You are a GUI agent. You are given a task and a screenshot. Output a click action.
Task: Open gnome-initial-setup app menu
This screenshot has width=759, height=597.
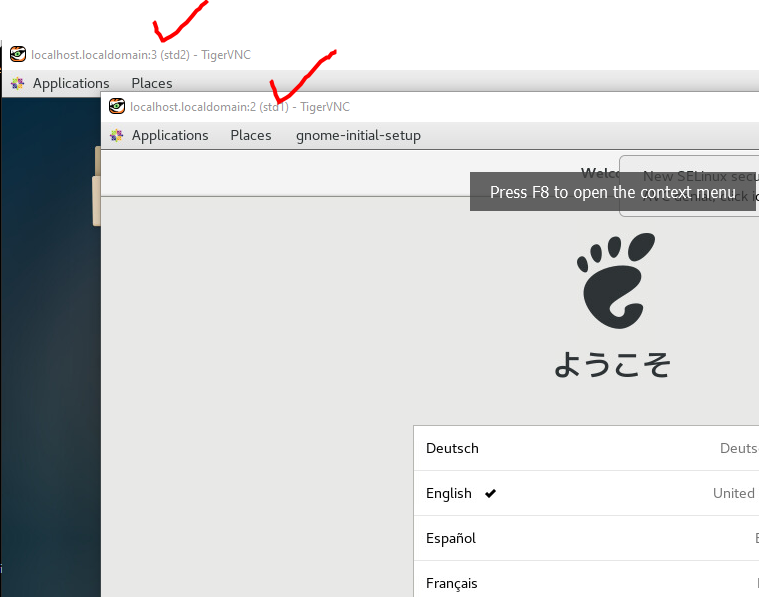(x=358, y=136)
